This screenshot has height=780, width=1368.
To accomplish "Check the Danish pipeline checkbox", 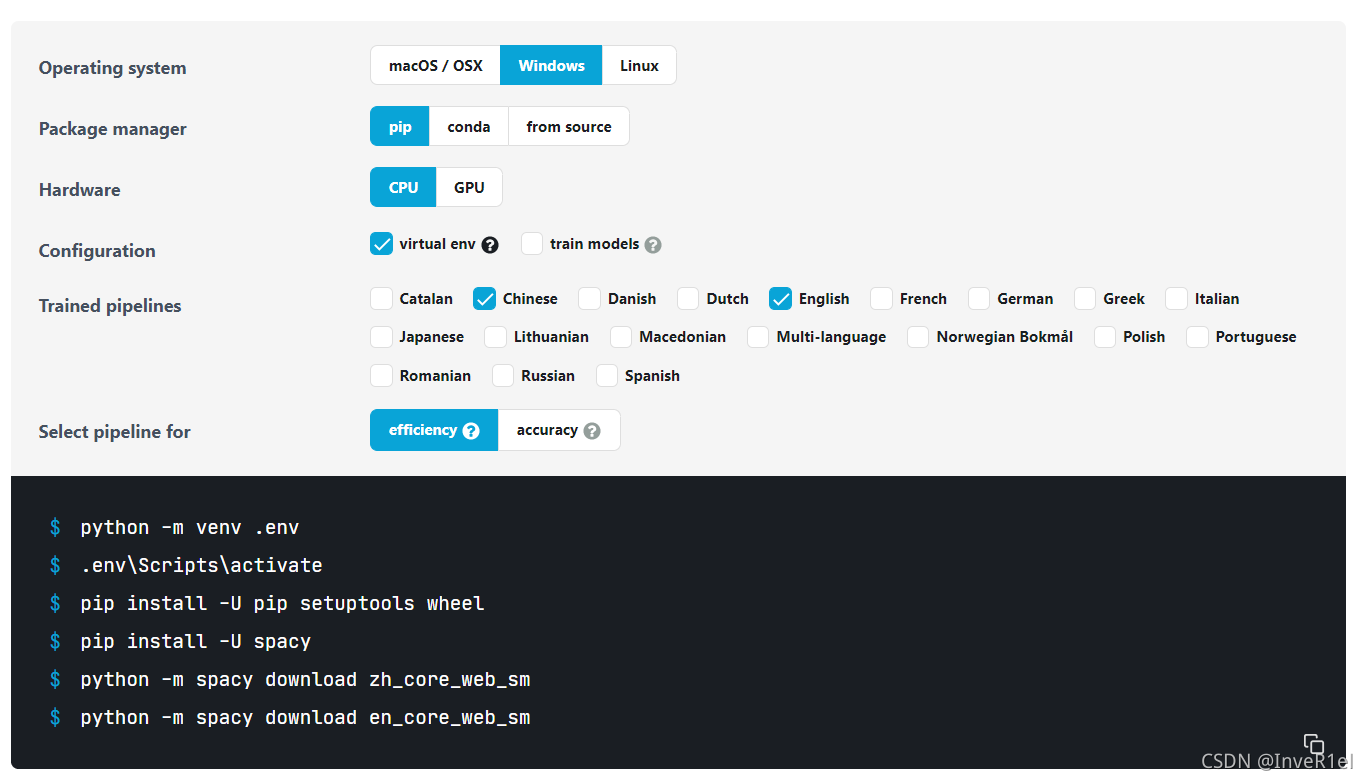I will click(x=590, y=299).
